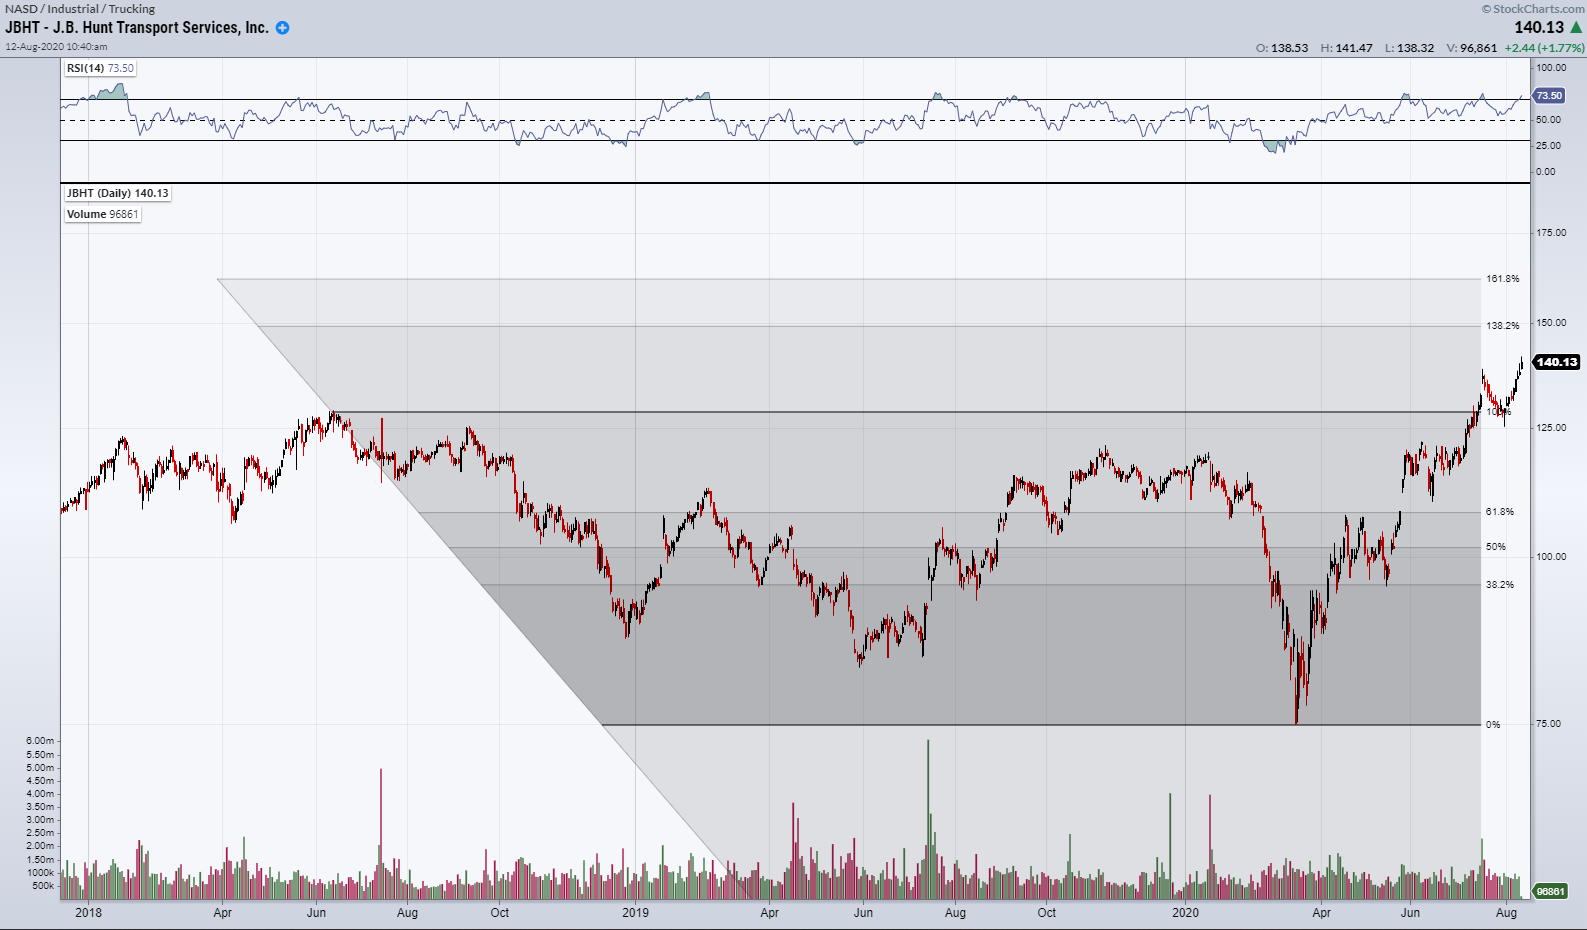Click the 25.00 RSI axis label
Screen dimensions: 1587x930
click(x=1548, y=146)
